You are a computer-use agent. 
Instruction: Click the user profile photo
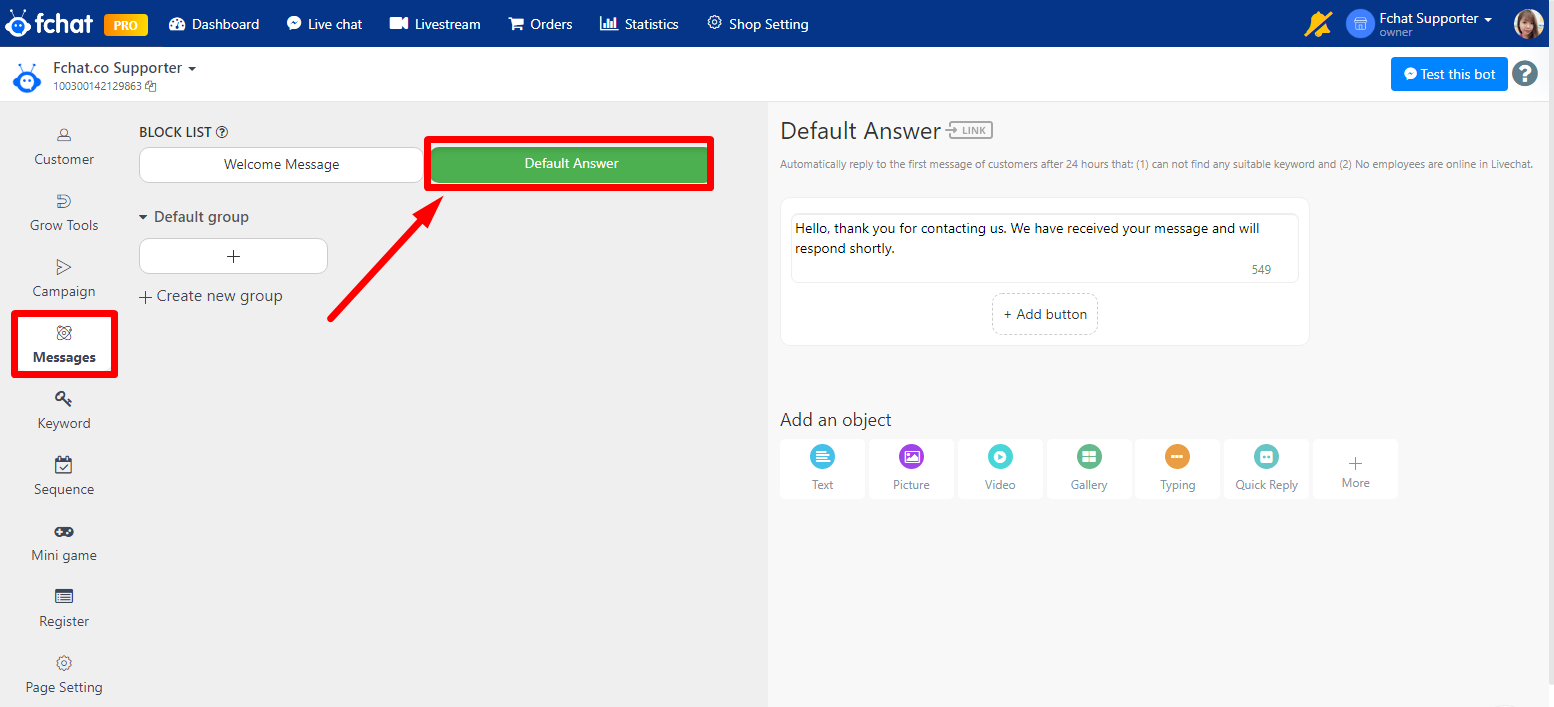click(x=1528, y=23)
